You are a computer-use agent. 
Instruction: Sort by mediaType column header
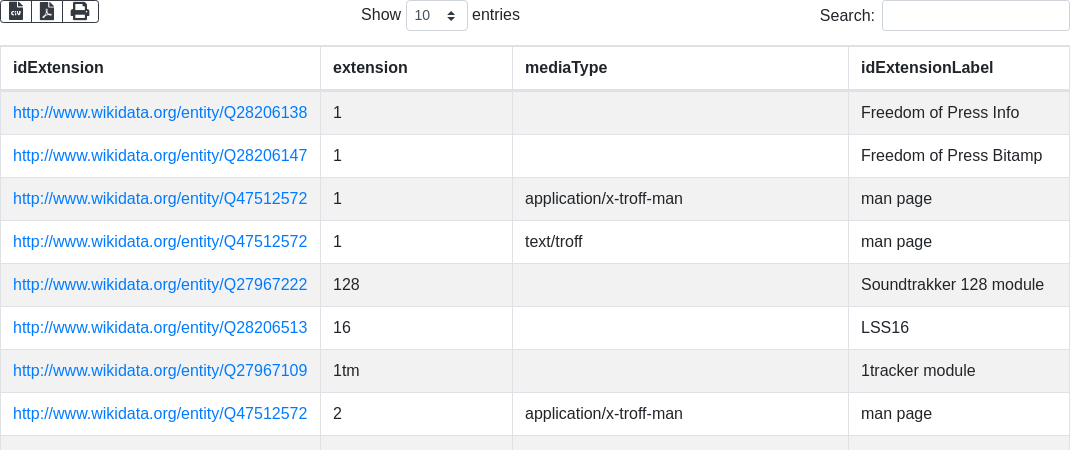point(566,68)
